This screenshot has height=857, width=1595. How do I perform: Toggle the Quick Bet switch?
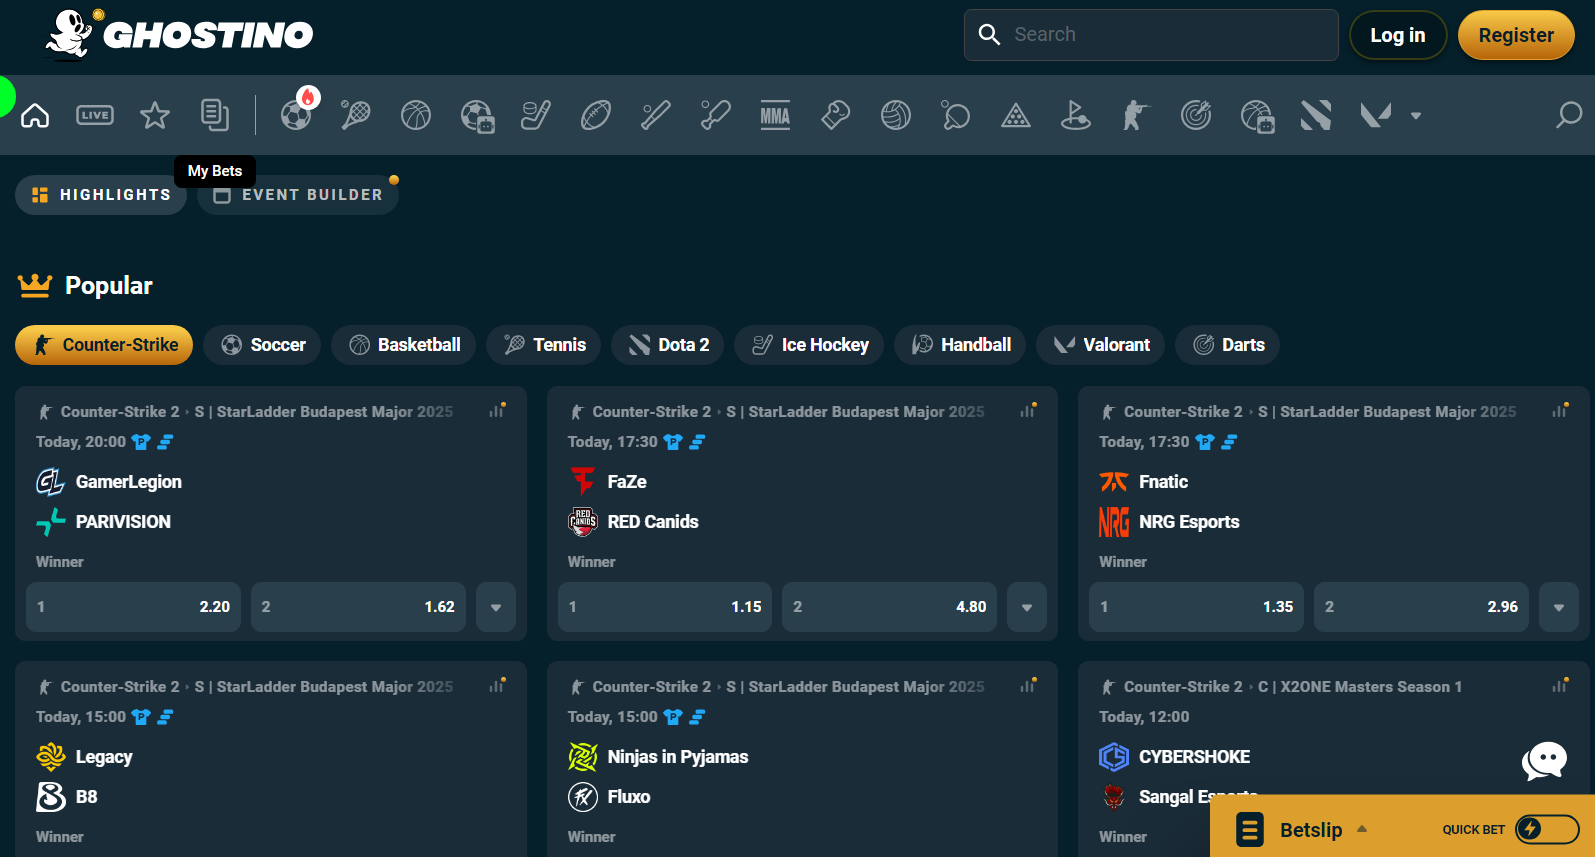coord(1547,829)
